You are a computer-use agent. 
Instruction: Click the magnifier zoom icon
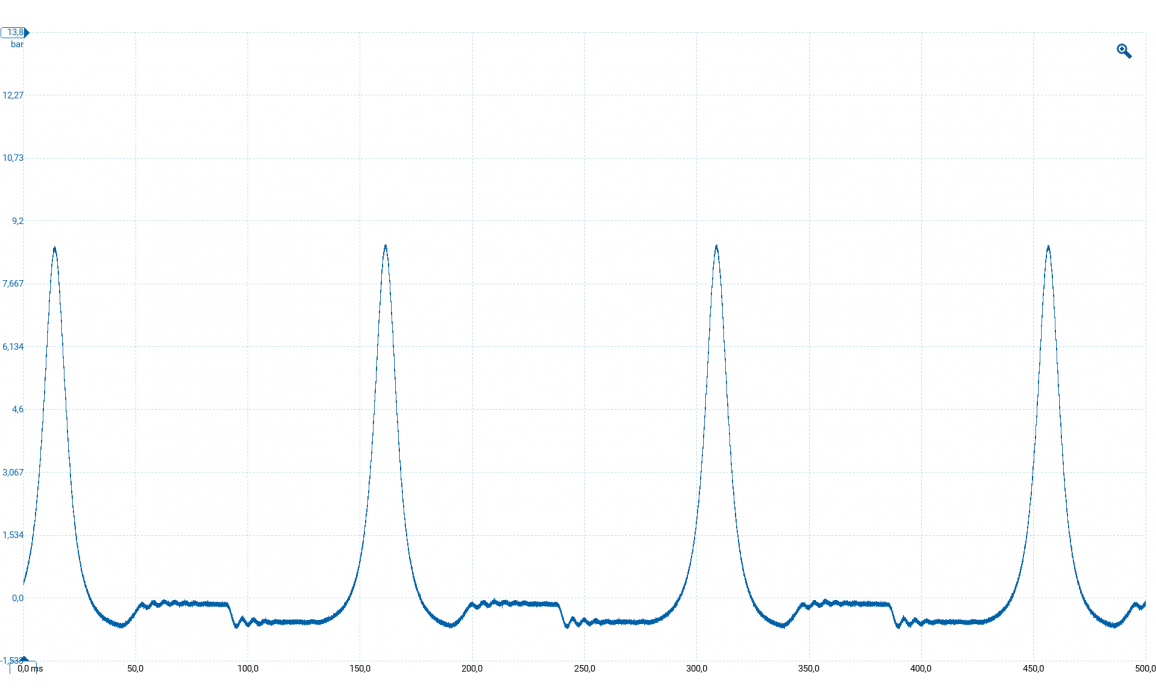(1123, 51)
